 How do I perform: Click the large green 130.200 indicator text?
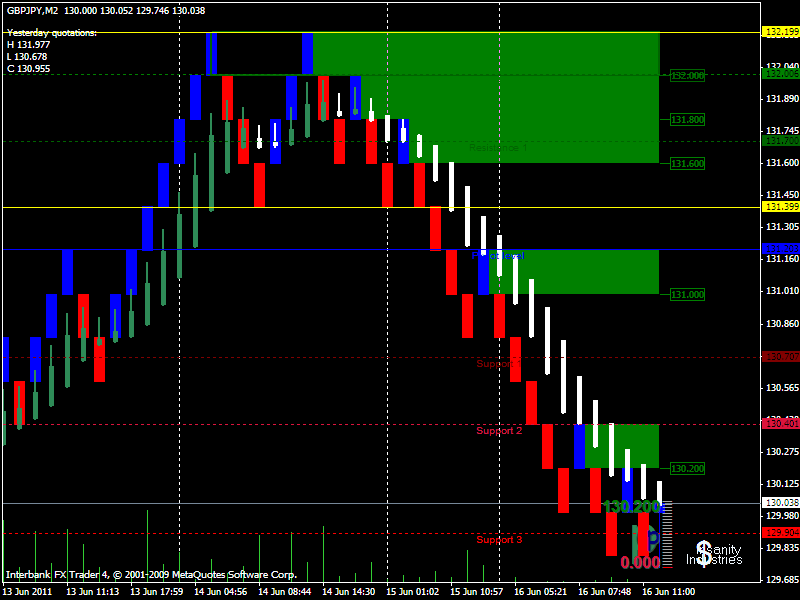click(632, 507)
